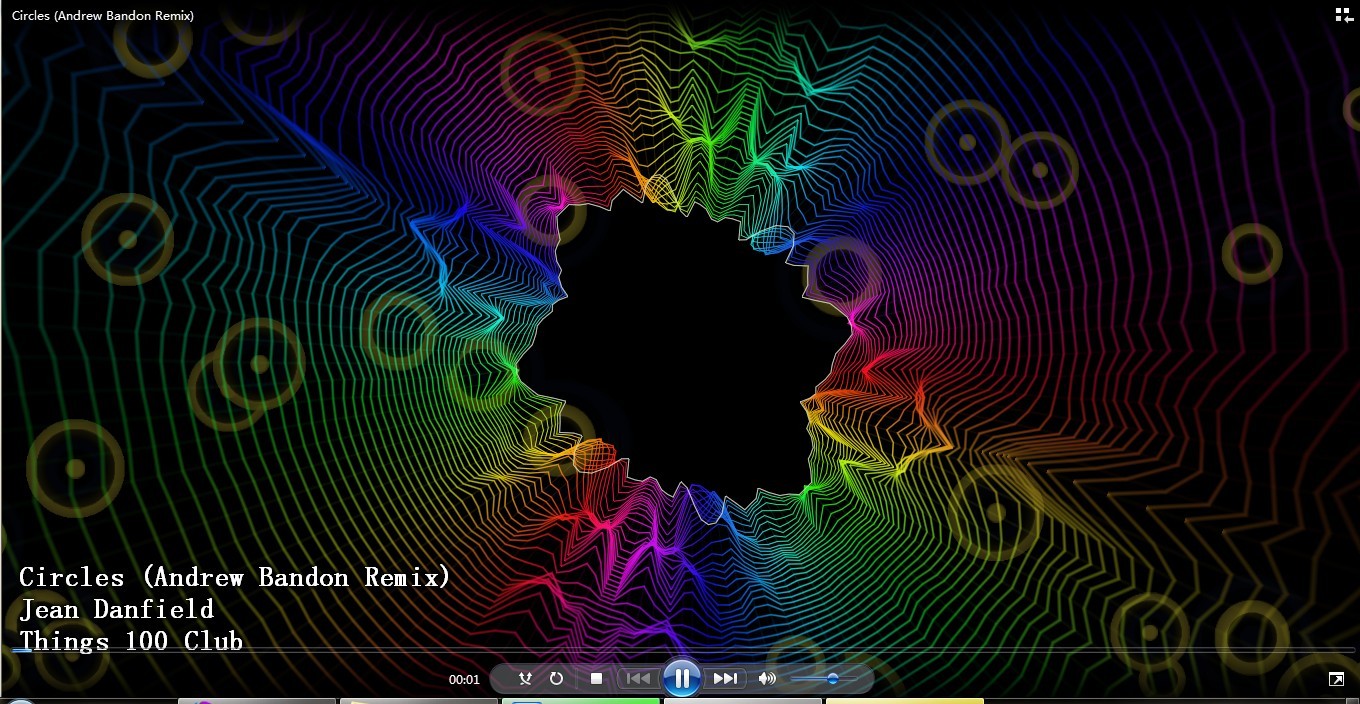Open the Windows Start menu orb
The image size is (1360, 704).
pyautogui.click(x=18, y=701)
